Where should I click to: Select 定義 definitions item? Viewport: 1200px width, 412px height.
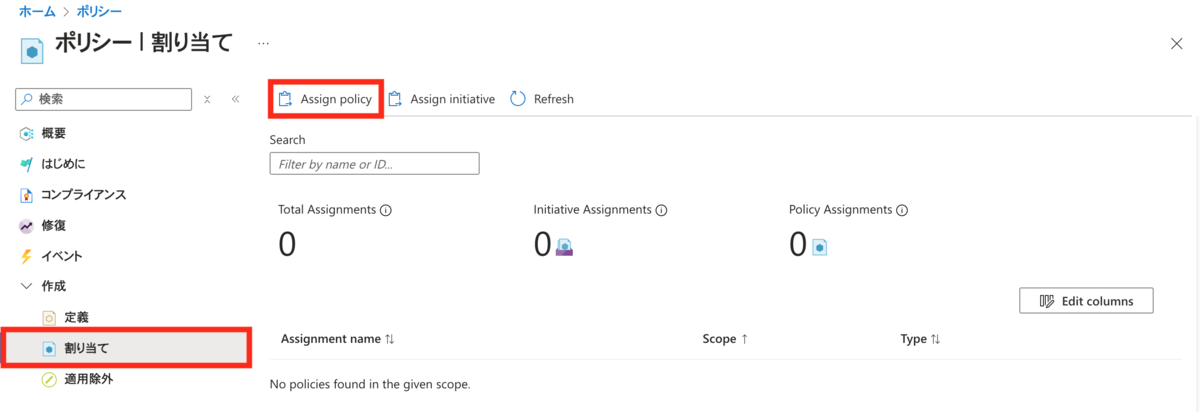(66, 317)
